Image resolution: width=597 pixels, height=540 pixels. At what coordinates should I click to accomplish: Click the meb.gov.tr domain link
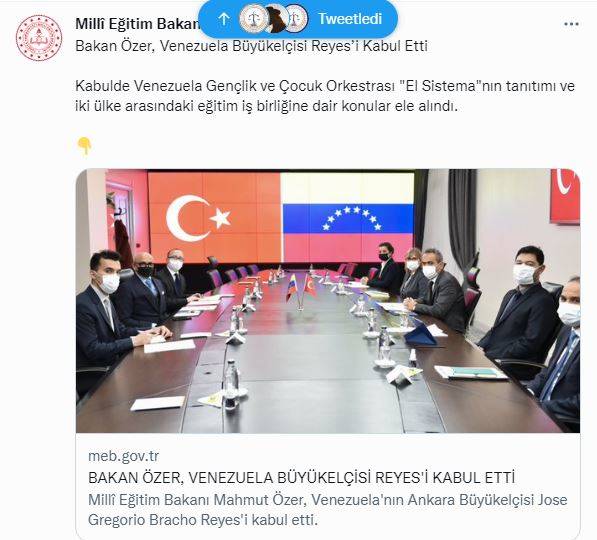pyautogui.click(x=123, y=455)
